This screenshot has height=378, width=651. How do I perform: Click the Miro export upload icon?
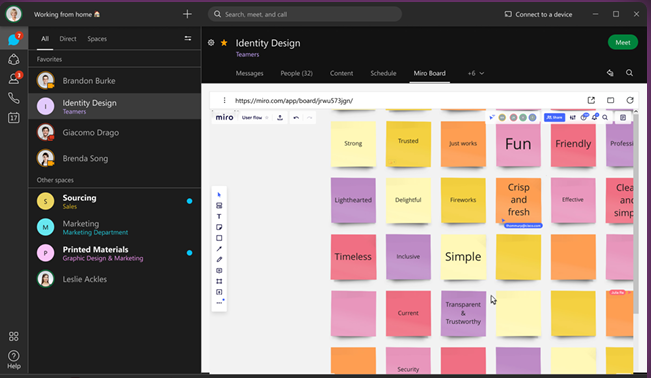click(x=280, y=118)
